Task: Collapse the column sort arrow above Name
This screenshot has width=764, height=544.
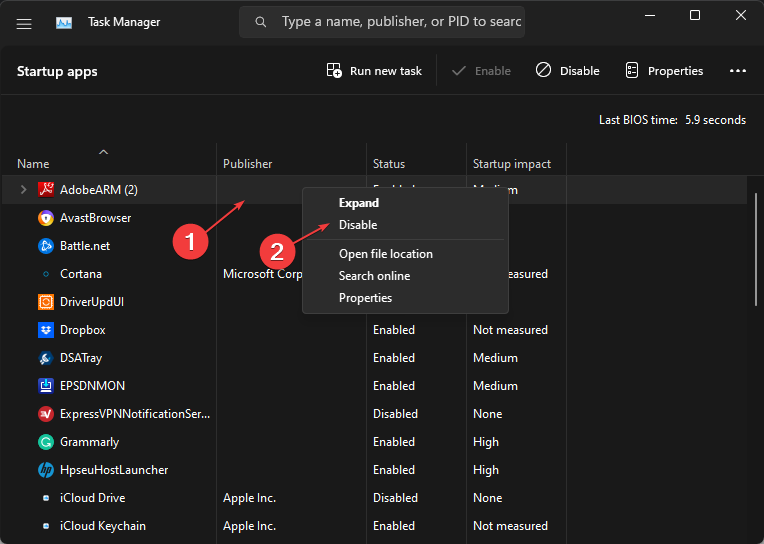Action: point(103,152)
